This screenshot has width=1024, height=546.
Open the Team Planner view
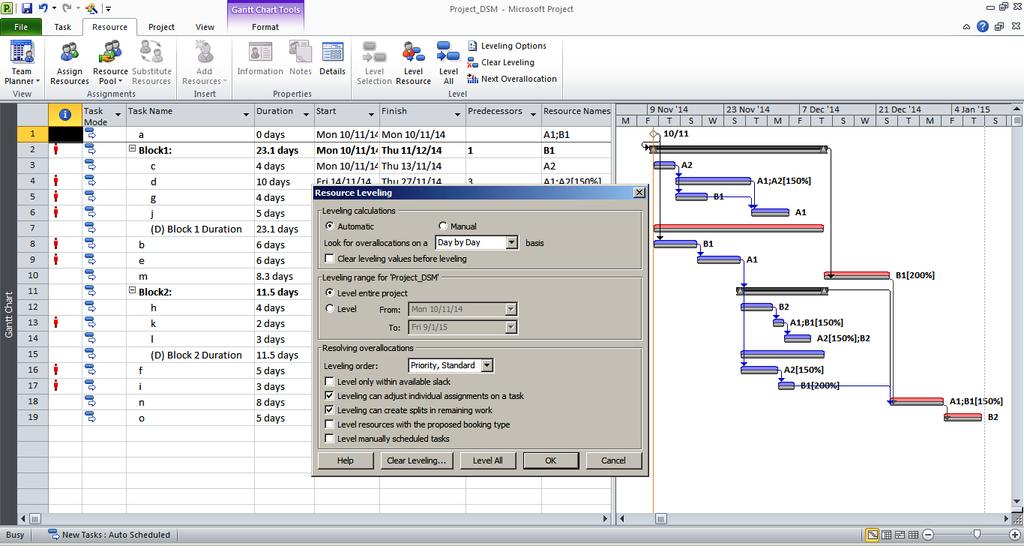tap(22, 63)
